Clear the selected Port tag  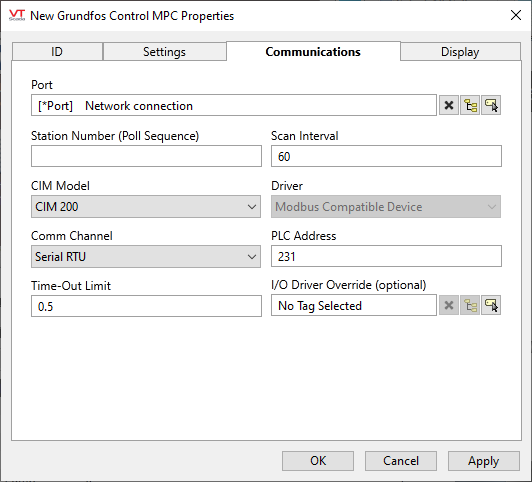(x=449, y=105)
